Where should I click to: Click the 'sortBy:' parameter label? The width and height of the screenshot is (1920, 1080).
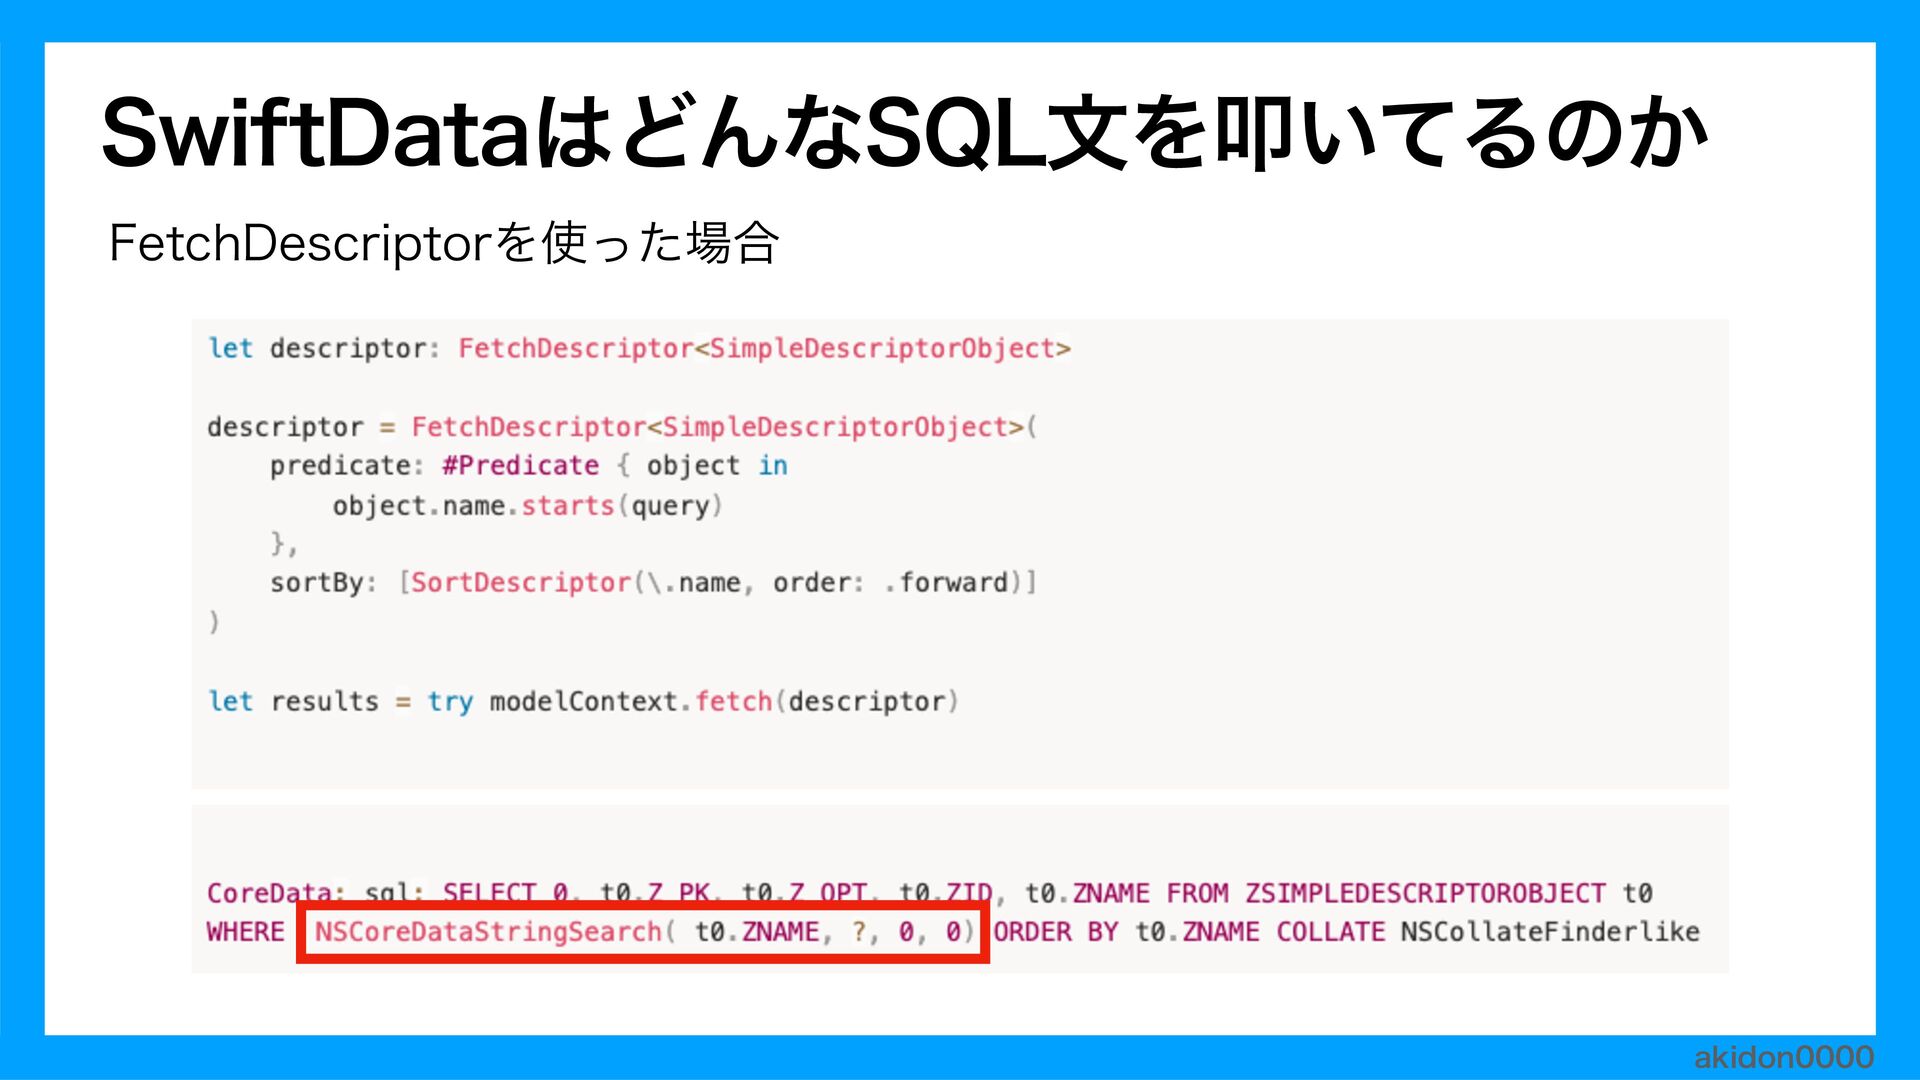click(x=322, y=583)
